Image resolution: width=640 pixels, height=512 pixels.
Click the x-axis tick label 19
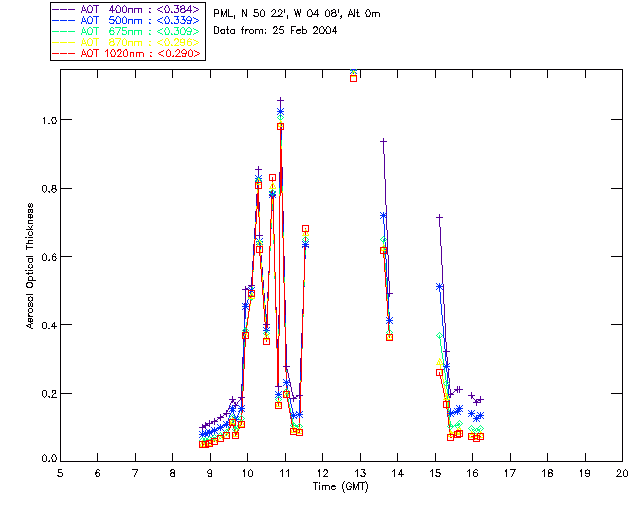point(585,473)
